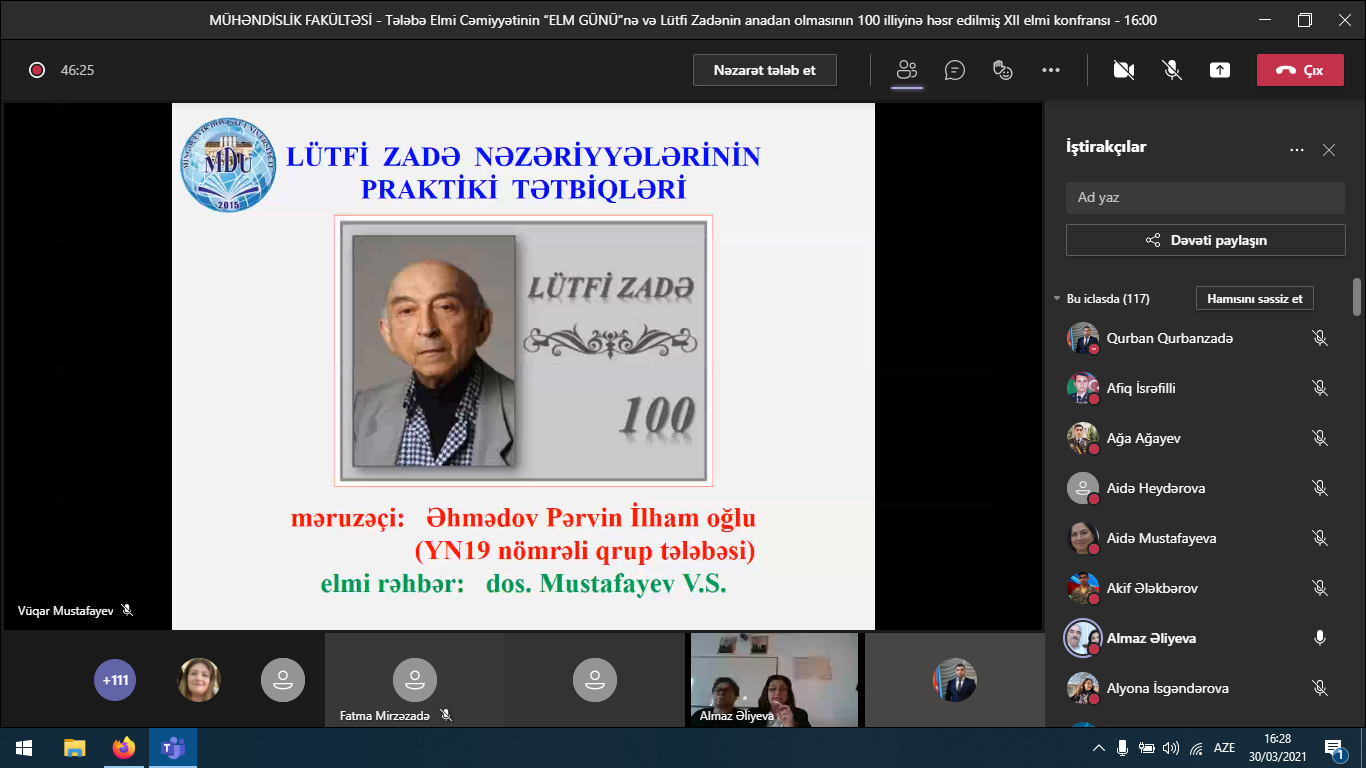Expand the +111 additional participants bubble

(115, 680)
